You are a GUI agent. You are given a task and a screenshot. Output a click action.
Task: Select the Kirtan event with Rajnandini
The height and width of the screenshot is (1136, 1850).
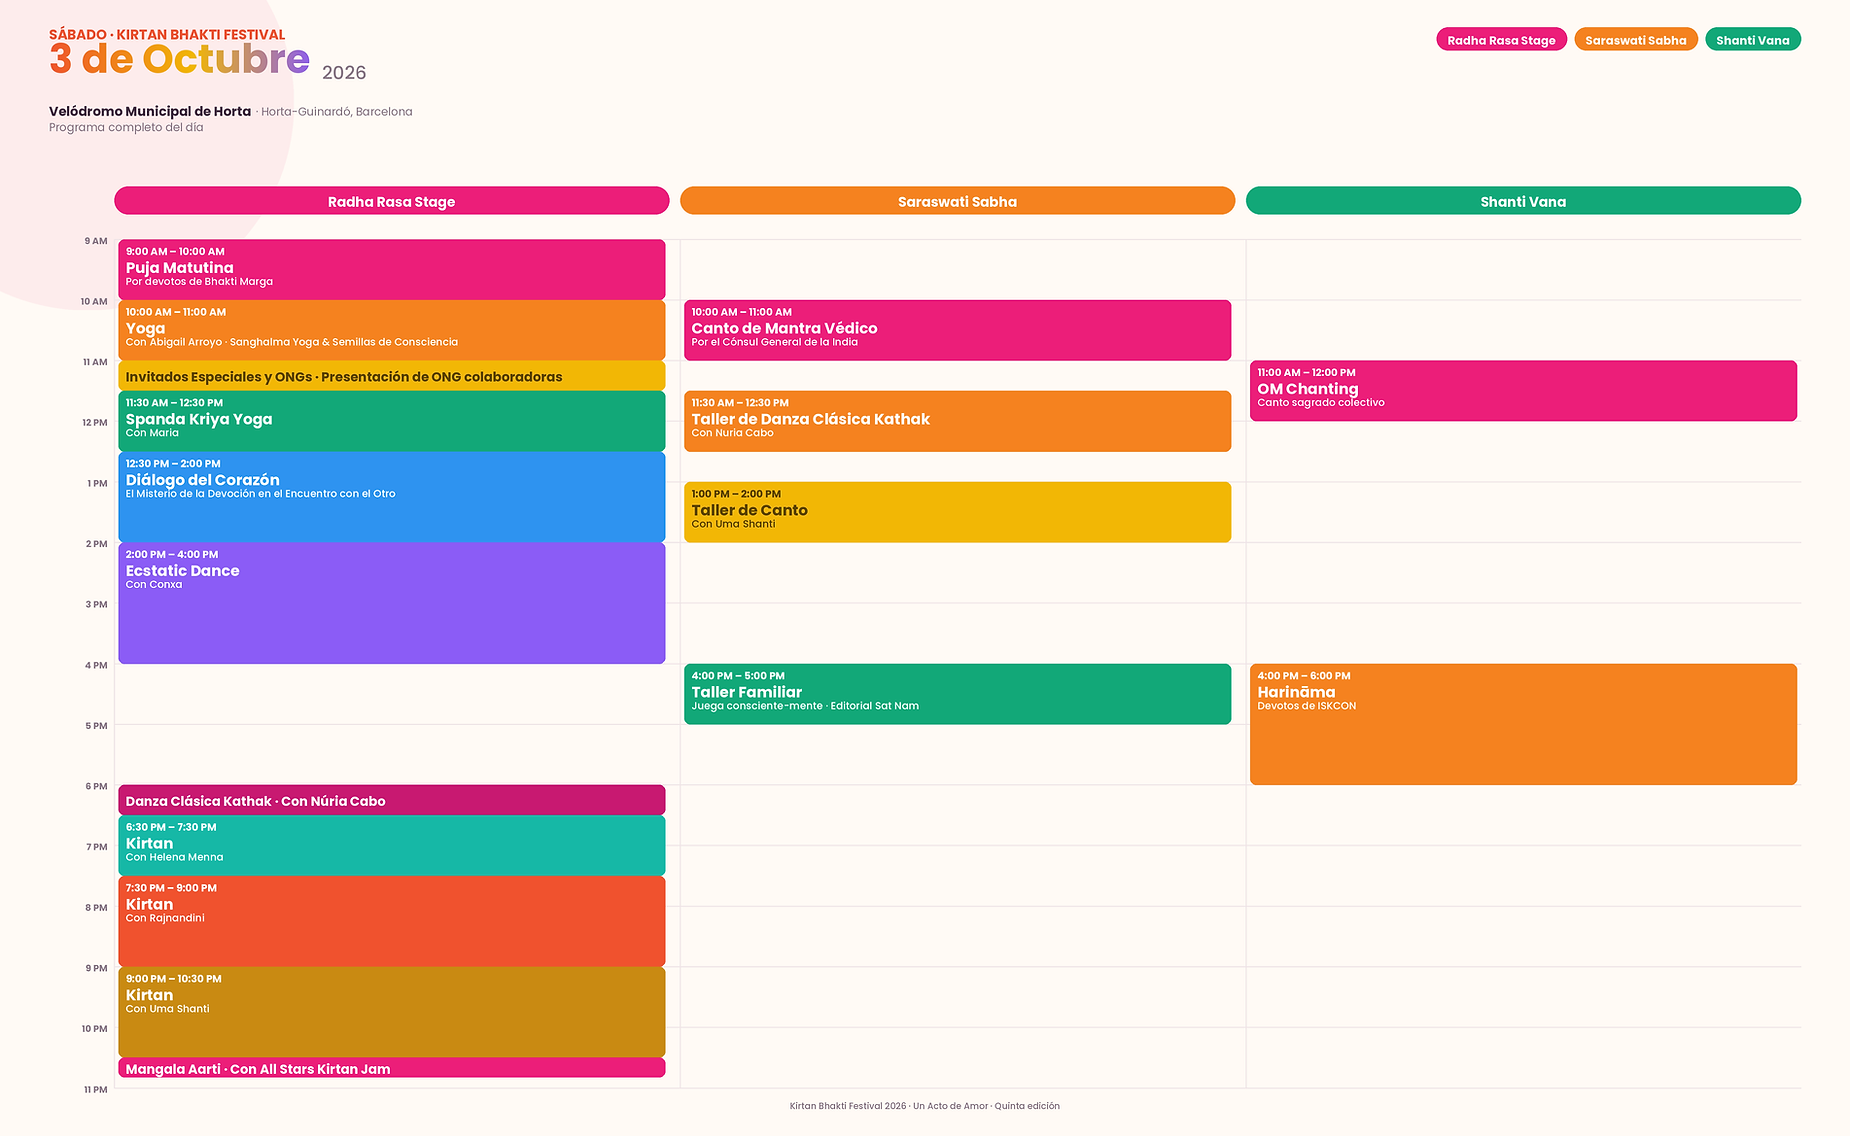(392, 921)
